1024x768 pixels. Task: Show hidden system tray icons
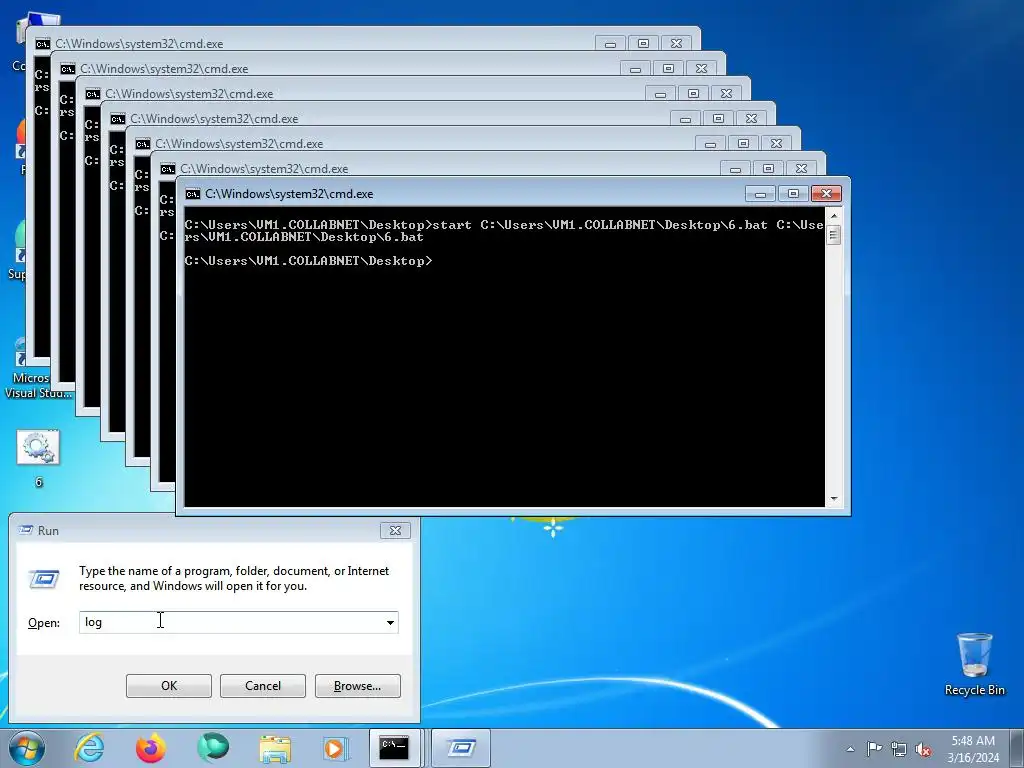[850, 749]
